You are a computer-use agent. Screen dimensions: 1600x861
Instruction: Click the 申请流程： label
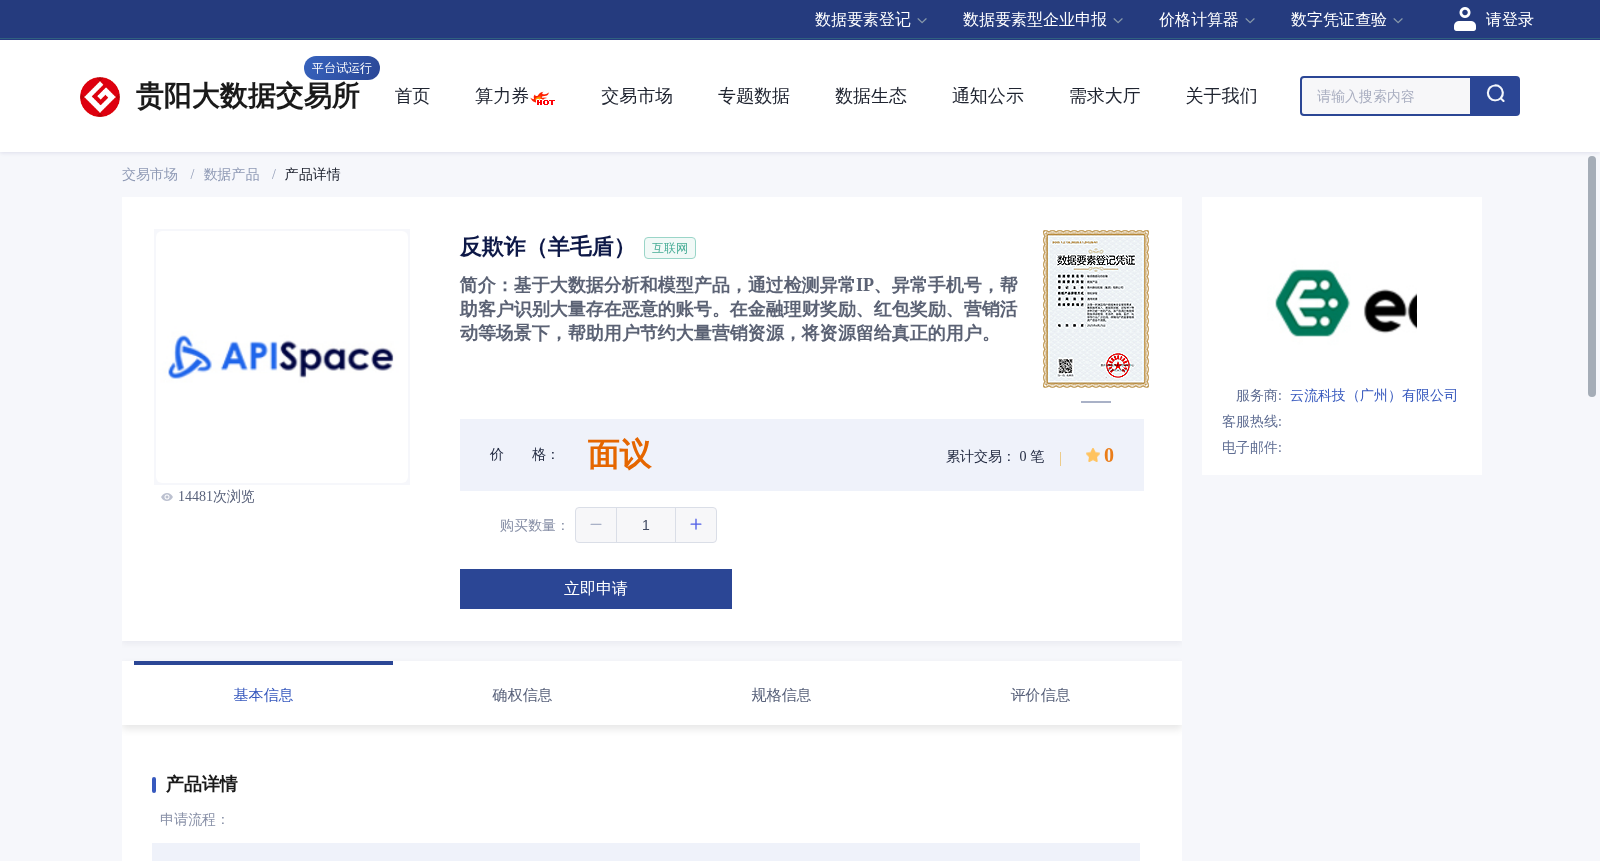(195, 820)
